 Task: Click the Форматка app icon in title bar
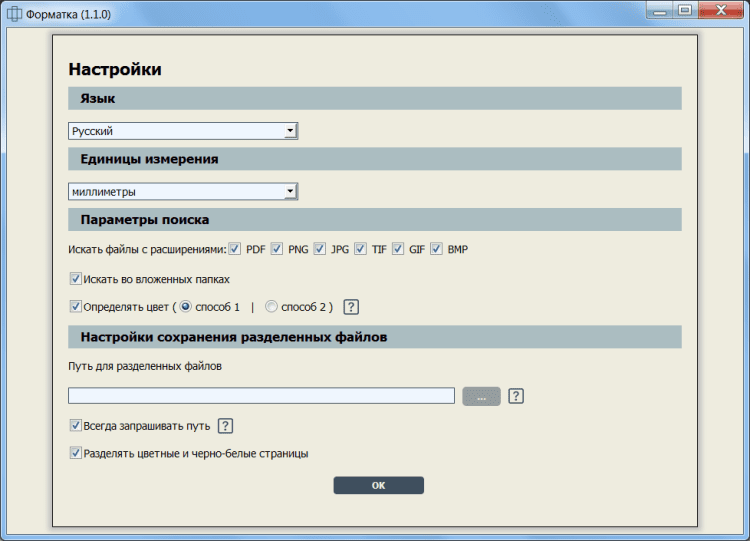pos(14,12)
